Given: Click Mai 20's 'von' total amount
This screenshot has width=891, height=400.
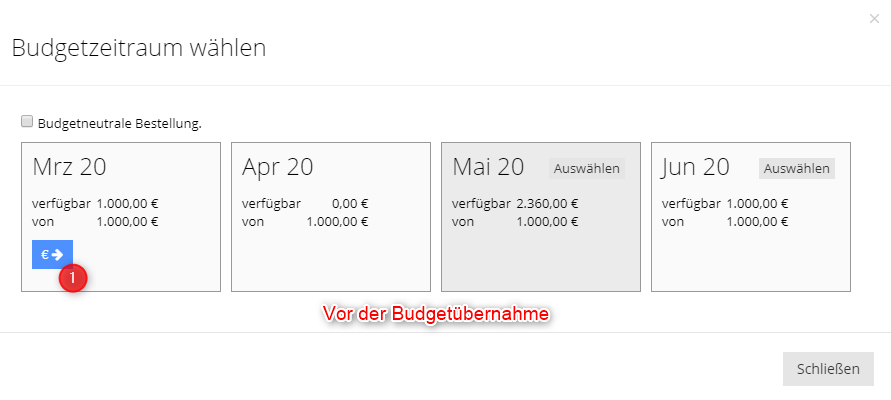Looking at the screenshot, I should coord(547,221).
